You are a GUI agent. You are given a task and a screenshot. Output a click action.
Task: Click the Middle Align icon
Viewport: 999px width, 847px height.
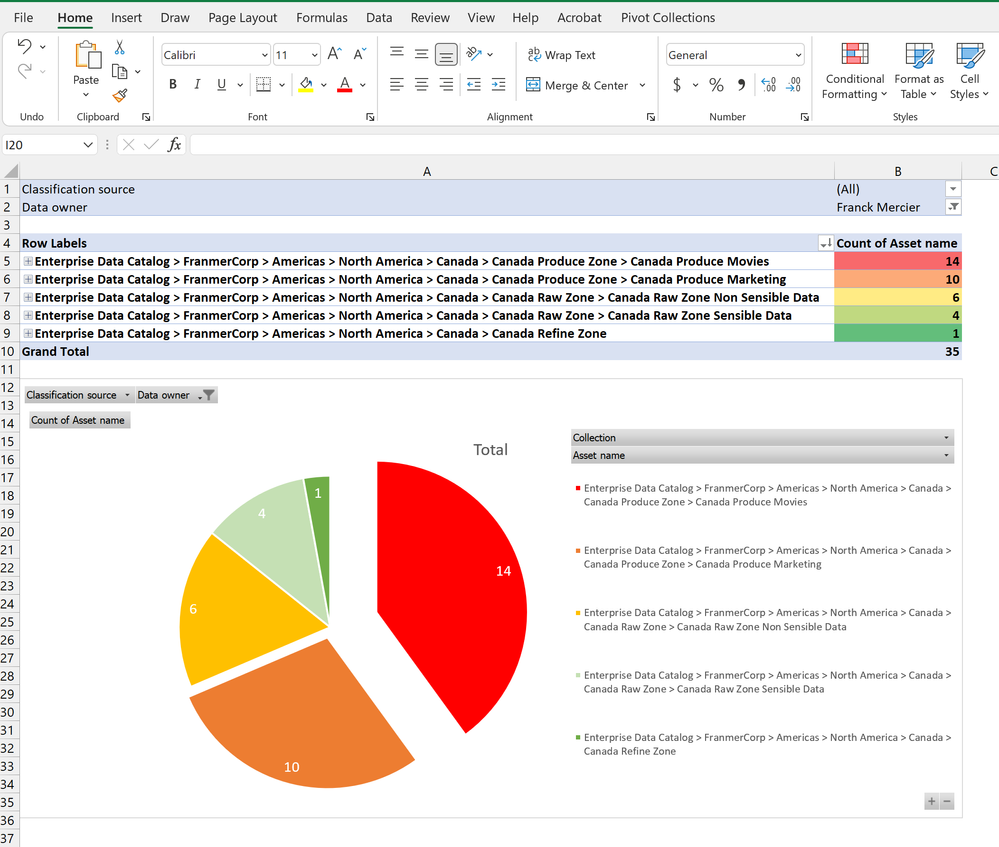(x=421, y=54)
